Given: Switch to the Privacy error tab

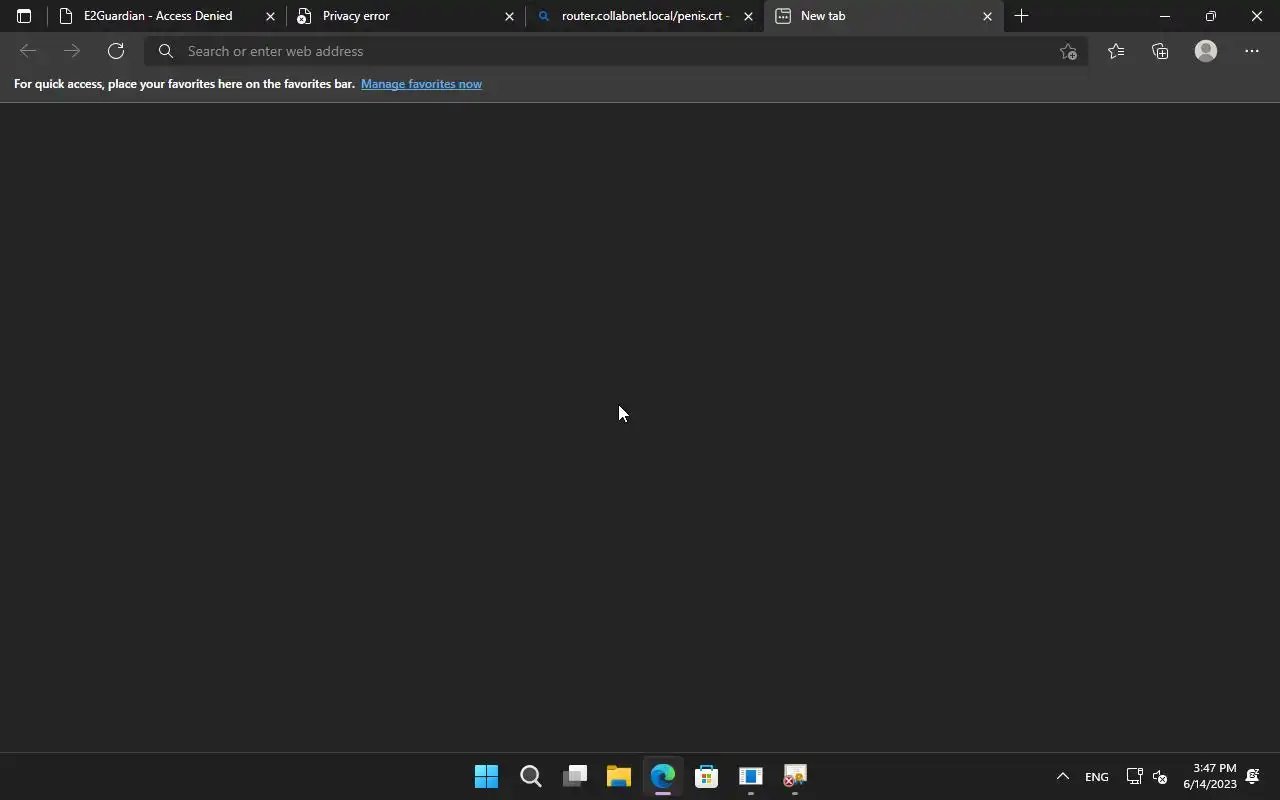Looking at the screenshot, I should [405, 16].
